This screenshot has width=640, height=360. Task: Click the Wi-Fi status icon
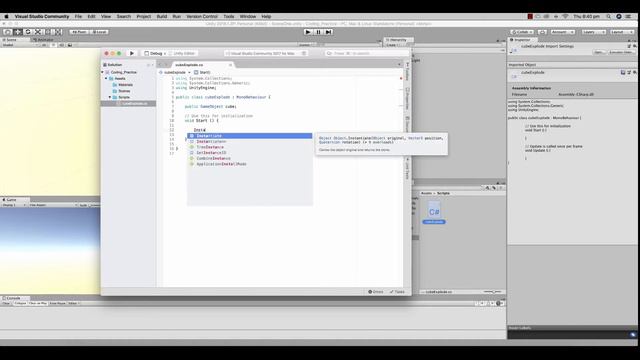[x=565, y=16]
